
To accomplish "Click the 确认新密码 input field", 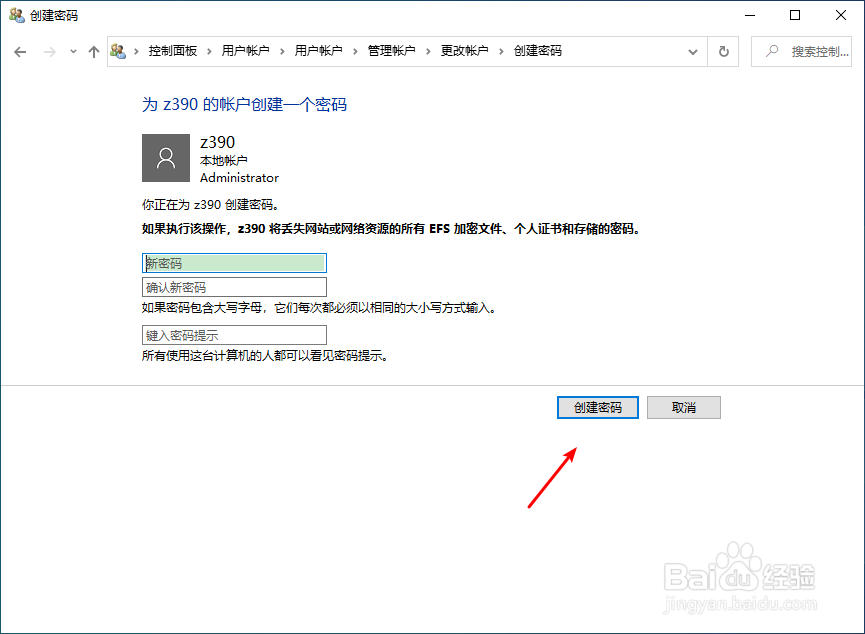I will pyautogui.click(x=233, y=286).
